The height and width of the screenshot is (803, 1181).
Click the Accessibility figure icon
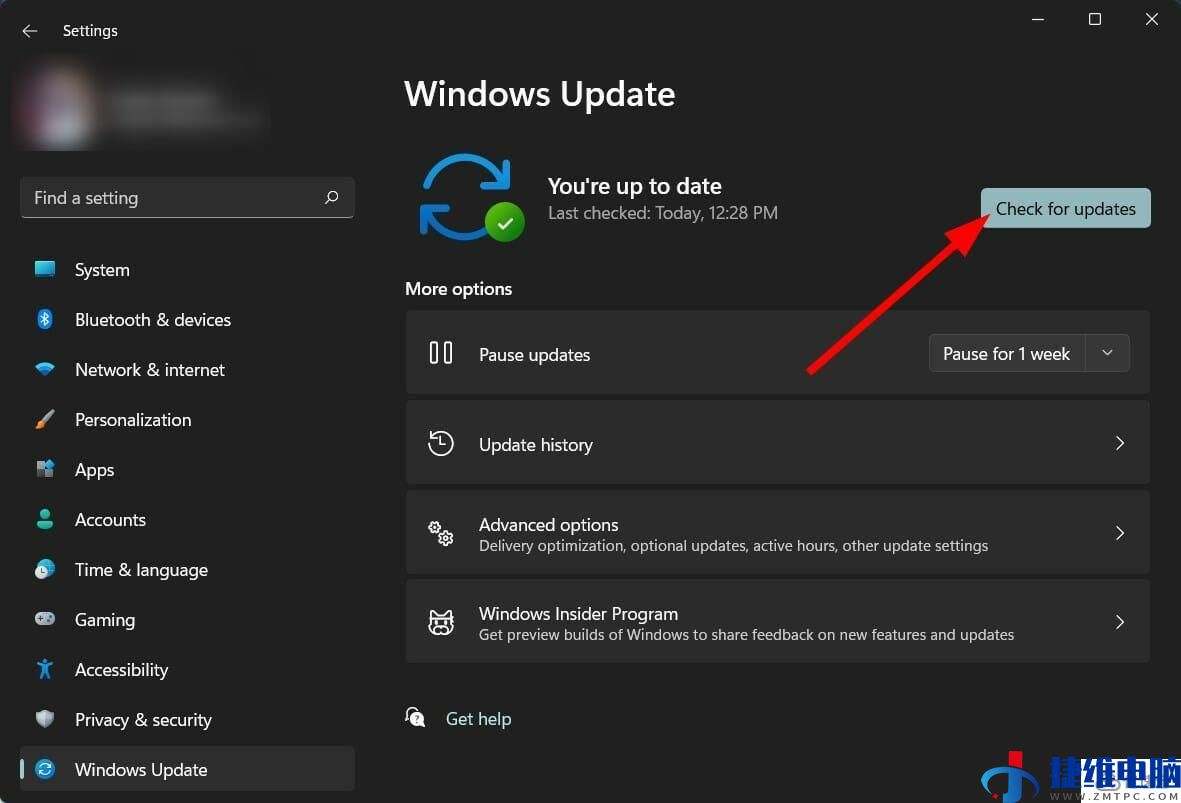[45, 669]
